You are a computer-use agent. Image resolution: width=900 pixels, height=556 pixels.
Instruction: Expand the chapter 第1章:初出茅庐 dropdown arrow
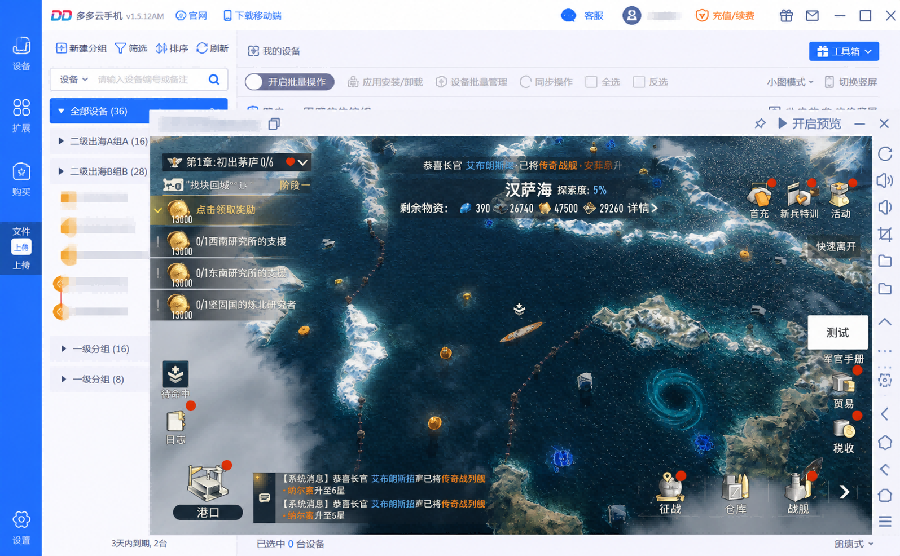pos(302,162)
